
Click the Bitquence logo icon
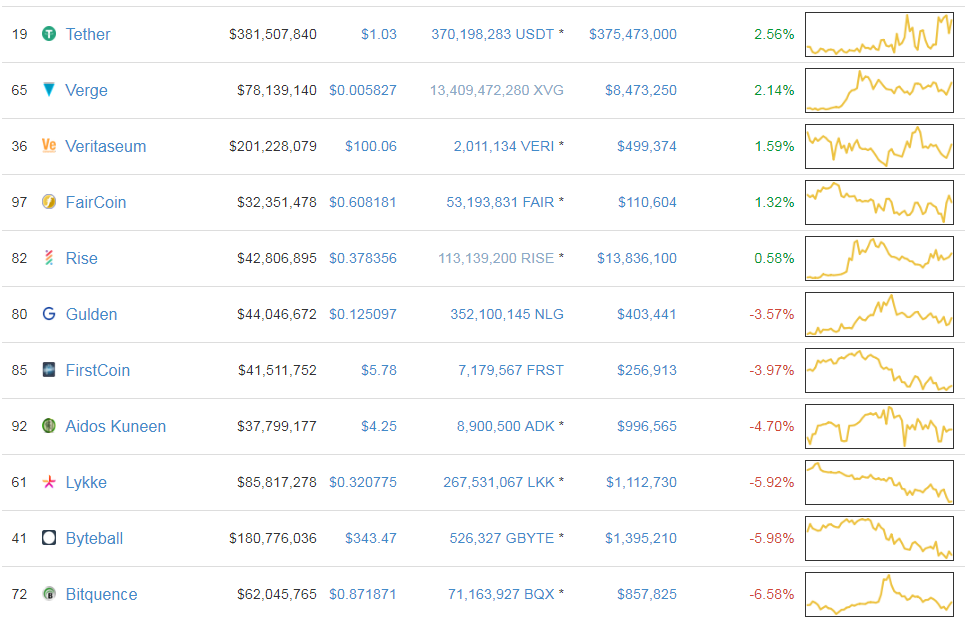tap(49, 594)
